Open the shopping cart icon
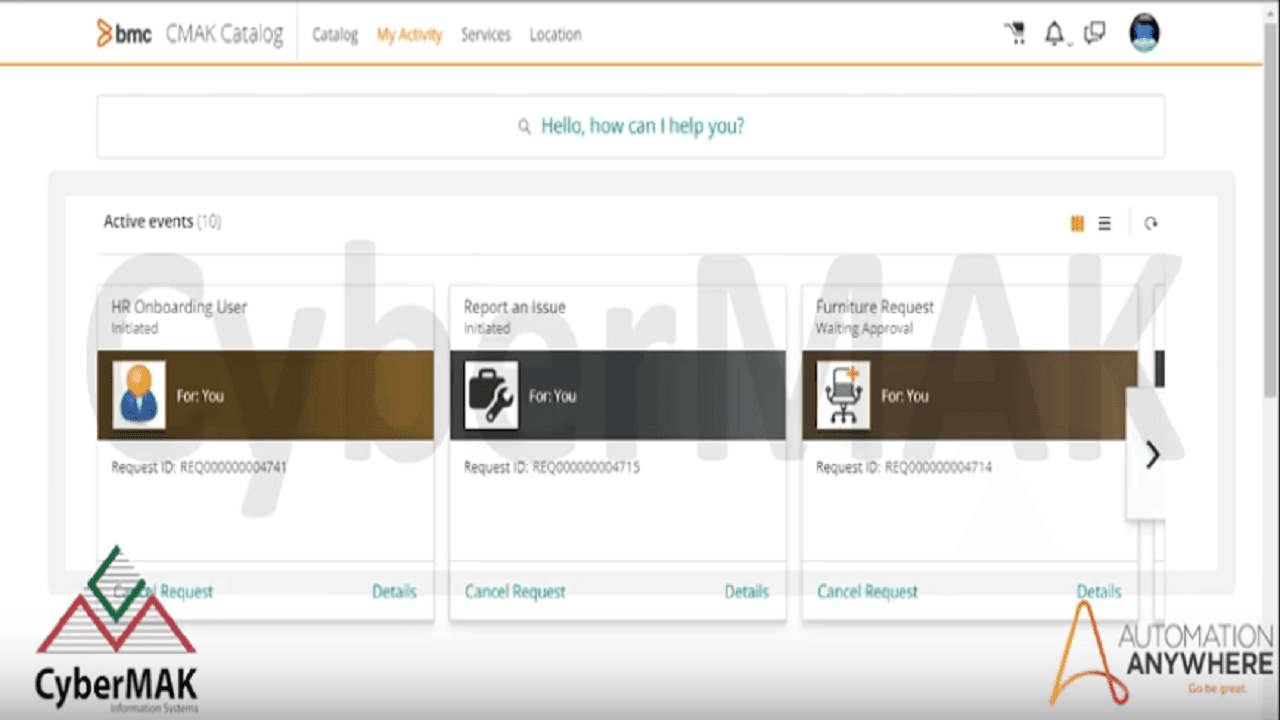This screenshot has height=720, width=1280. click(x=1015, y=34)
